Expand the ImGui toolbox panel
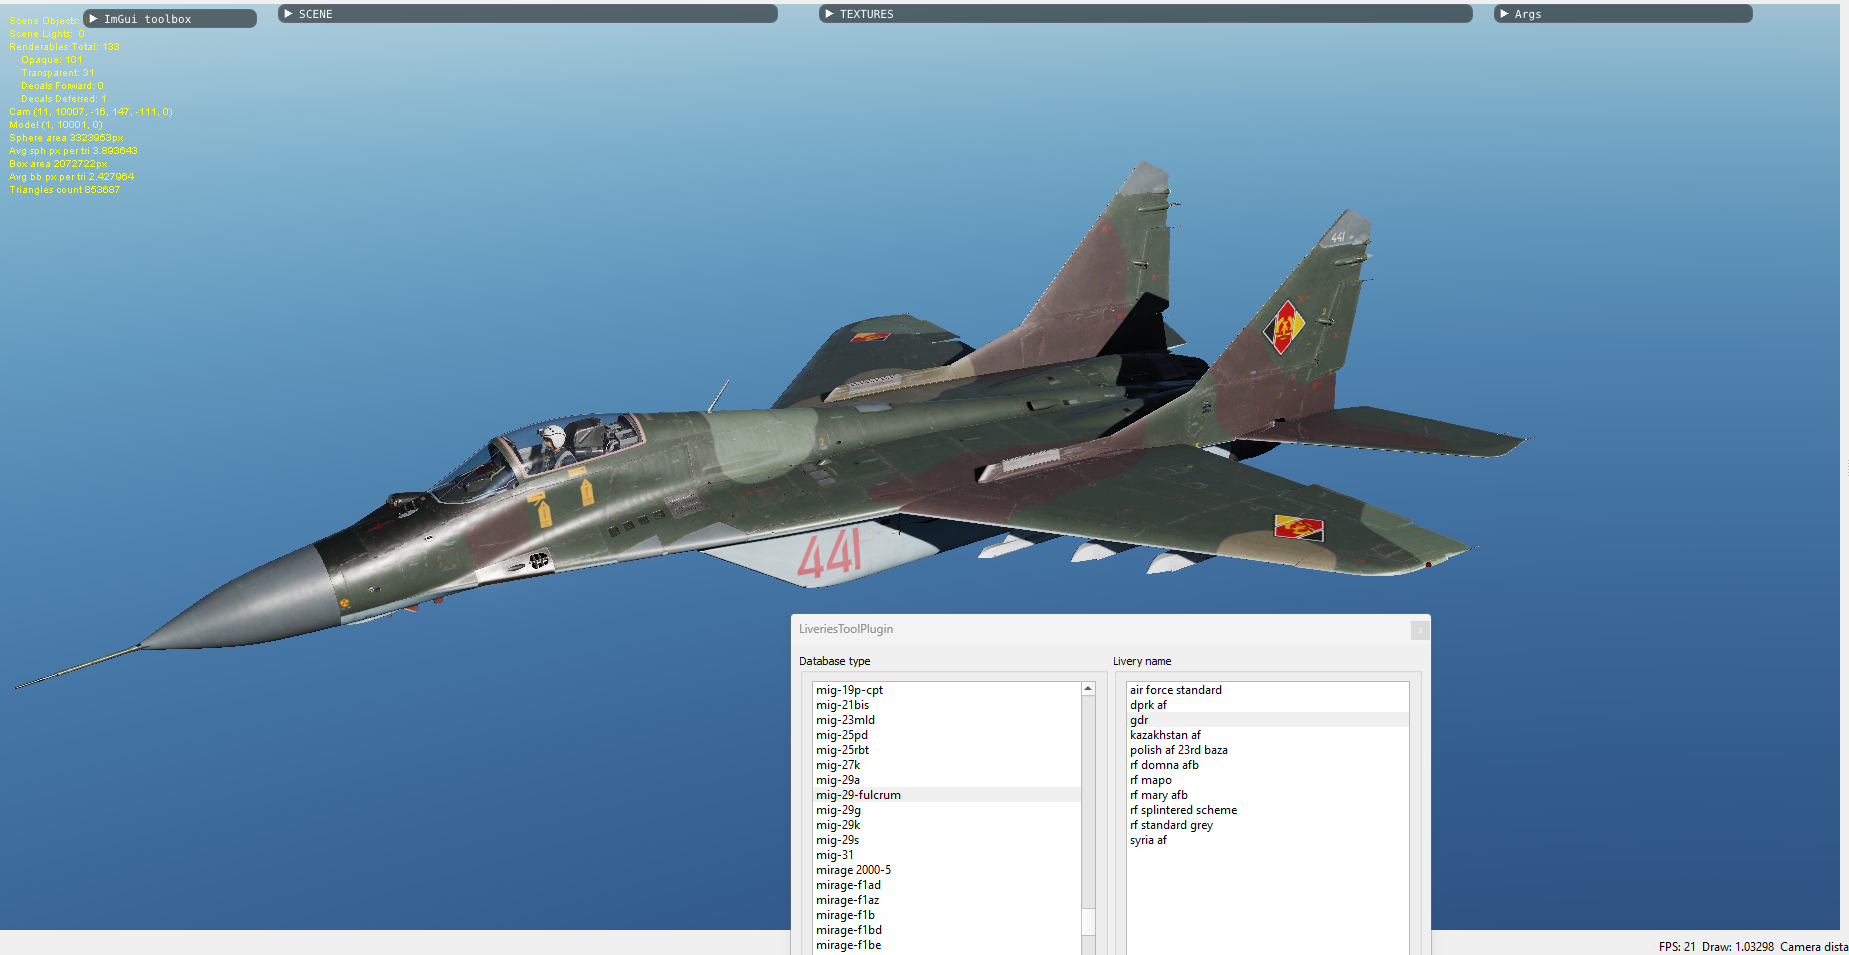 tap(169, 19)
